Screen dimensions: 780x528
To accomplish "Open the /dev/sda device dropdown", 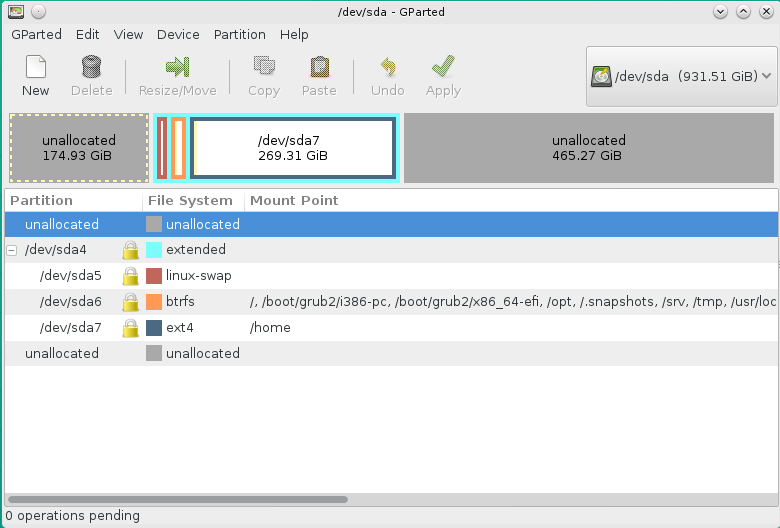I will (682, 77).
